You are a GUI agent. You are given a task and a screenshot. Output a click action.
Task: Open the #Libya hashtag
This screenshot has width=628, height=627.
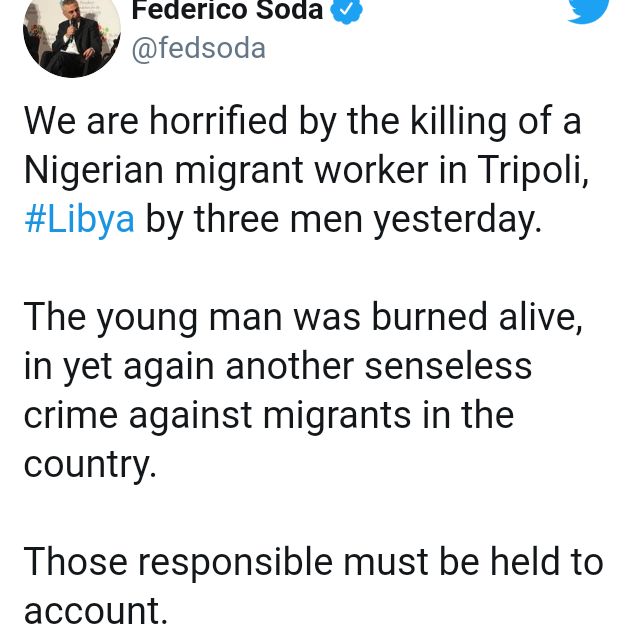(x=79, y=219)
